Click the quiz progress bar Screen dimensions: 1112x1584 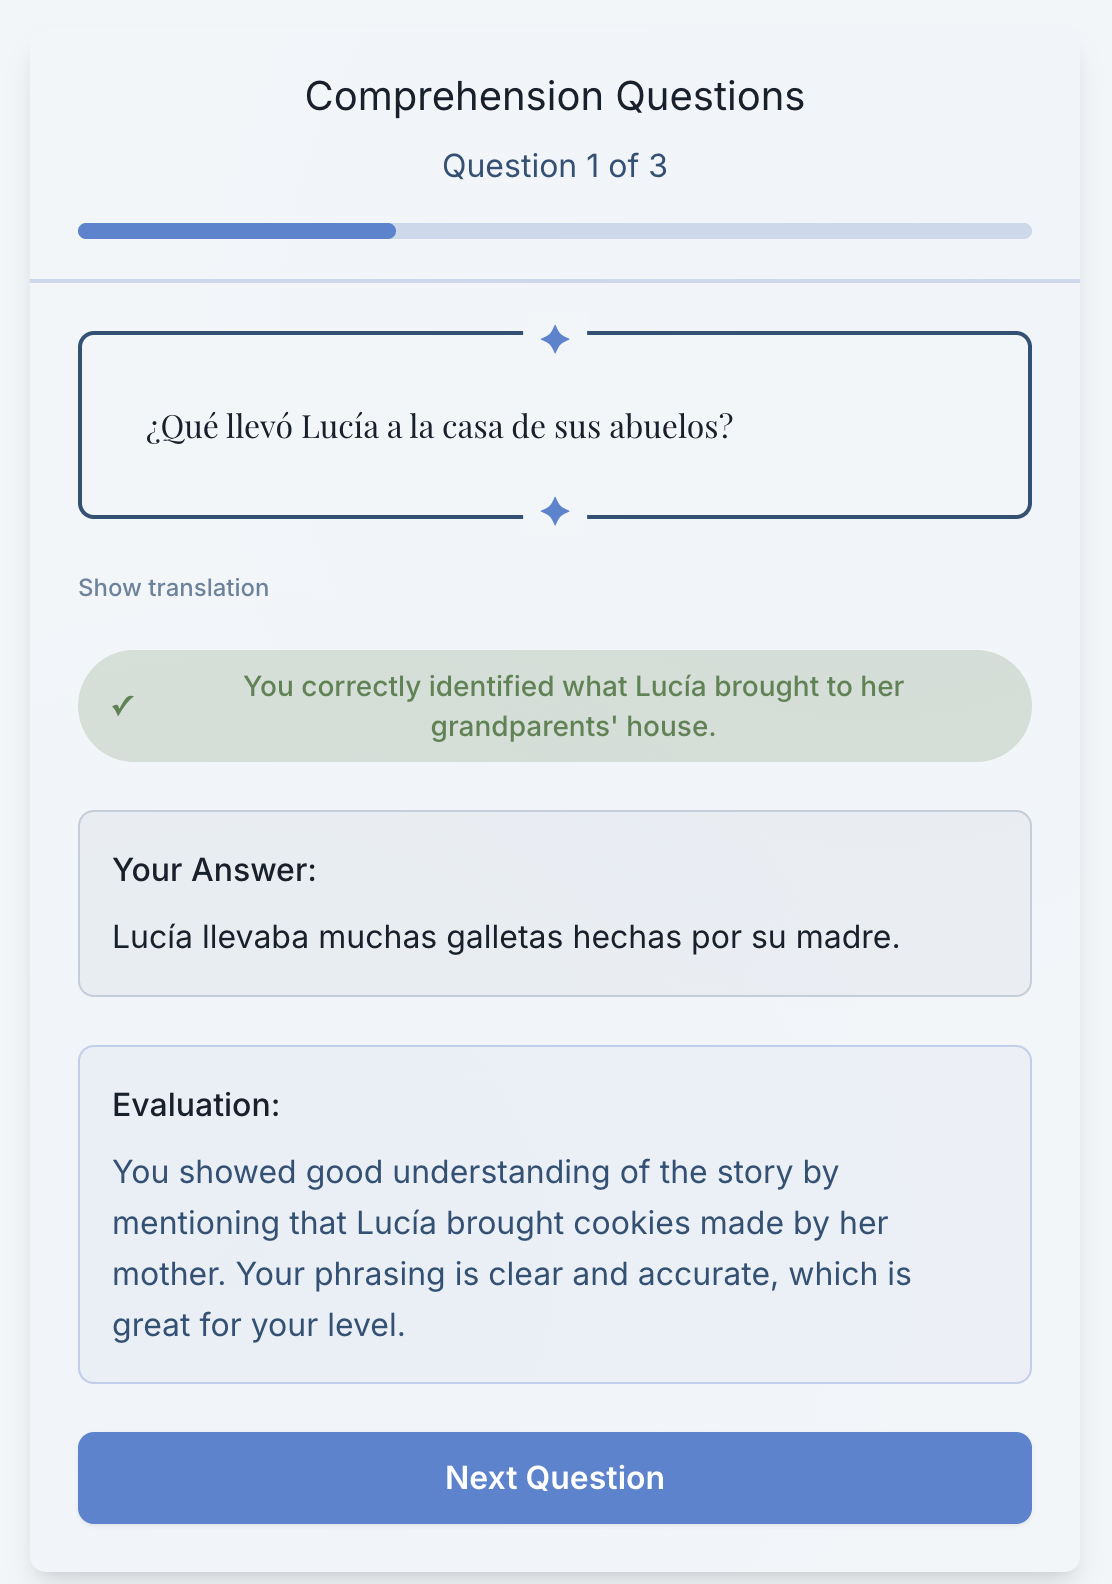tap(555, 230)
